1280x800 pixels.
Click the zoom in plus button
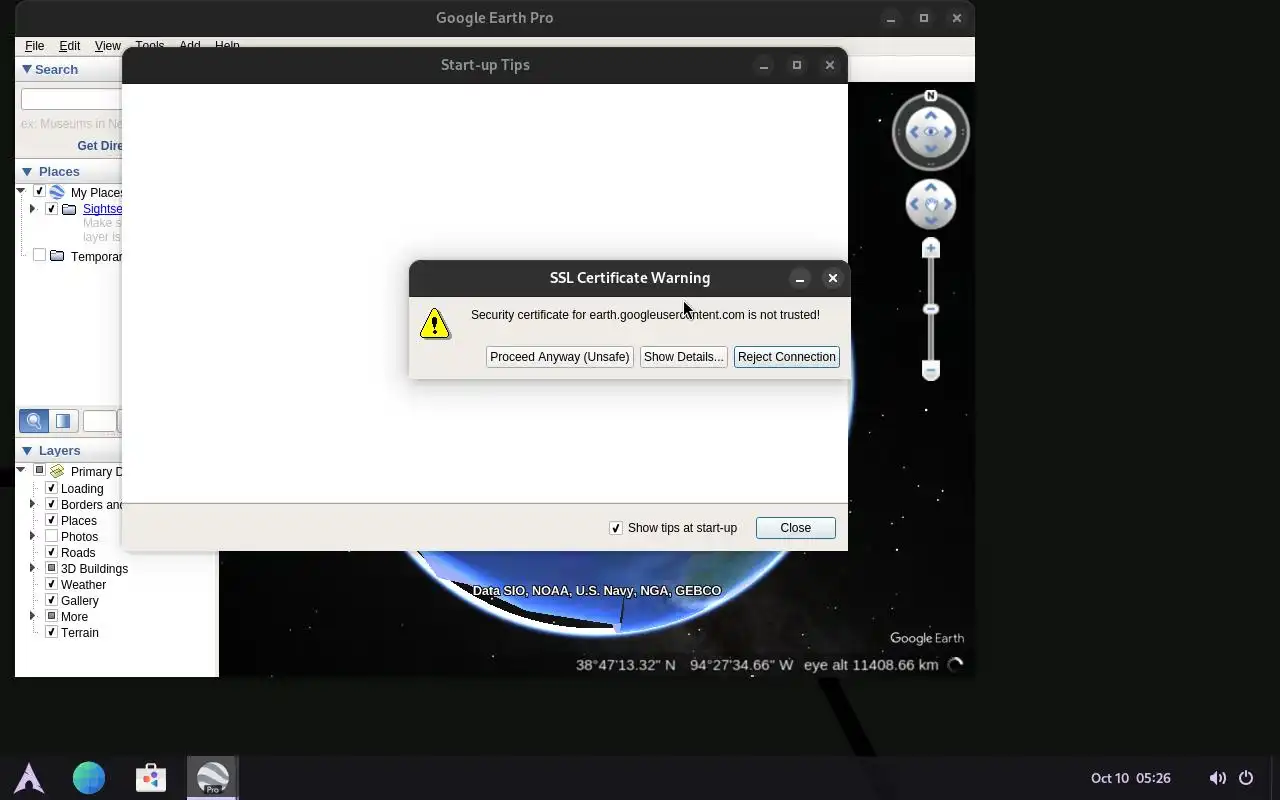tap(931, 248)
